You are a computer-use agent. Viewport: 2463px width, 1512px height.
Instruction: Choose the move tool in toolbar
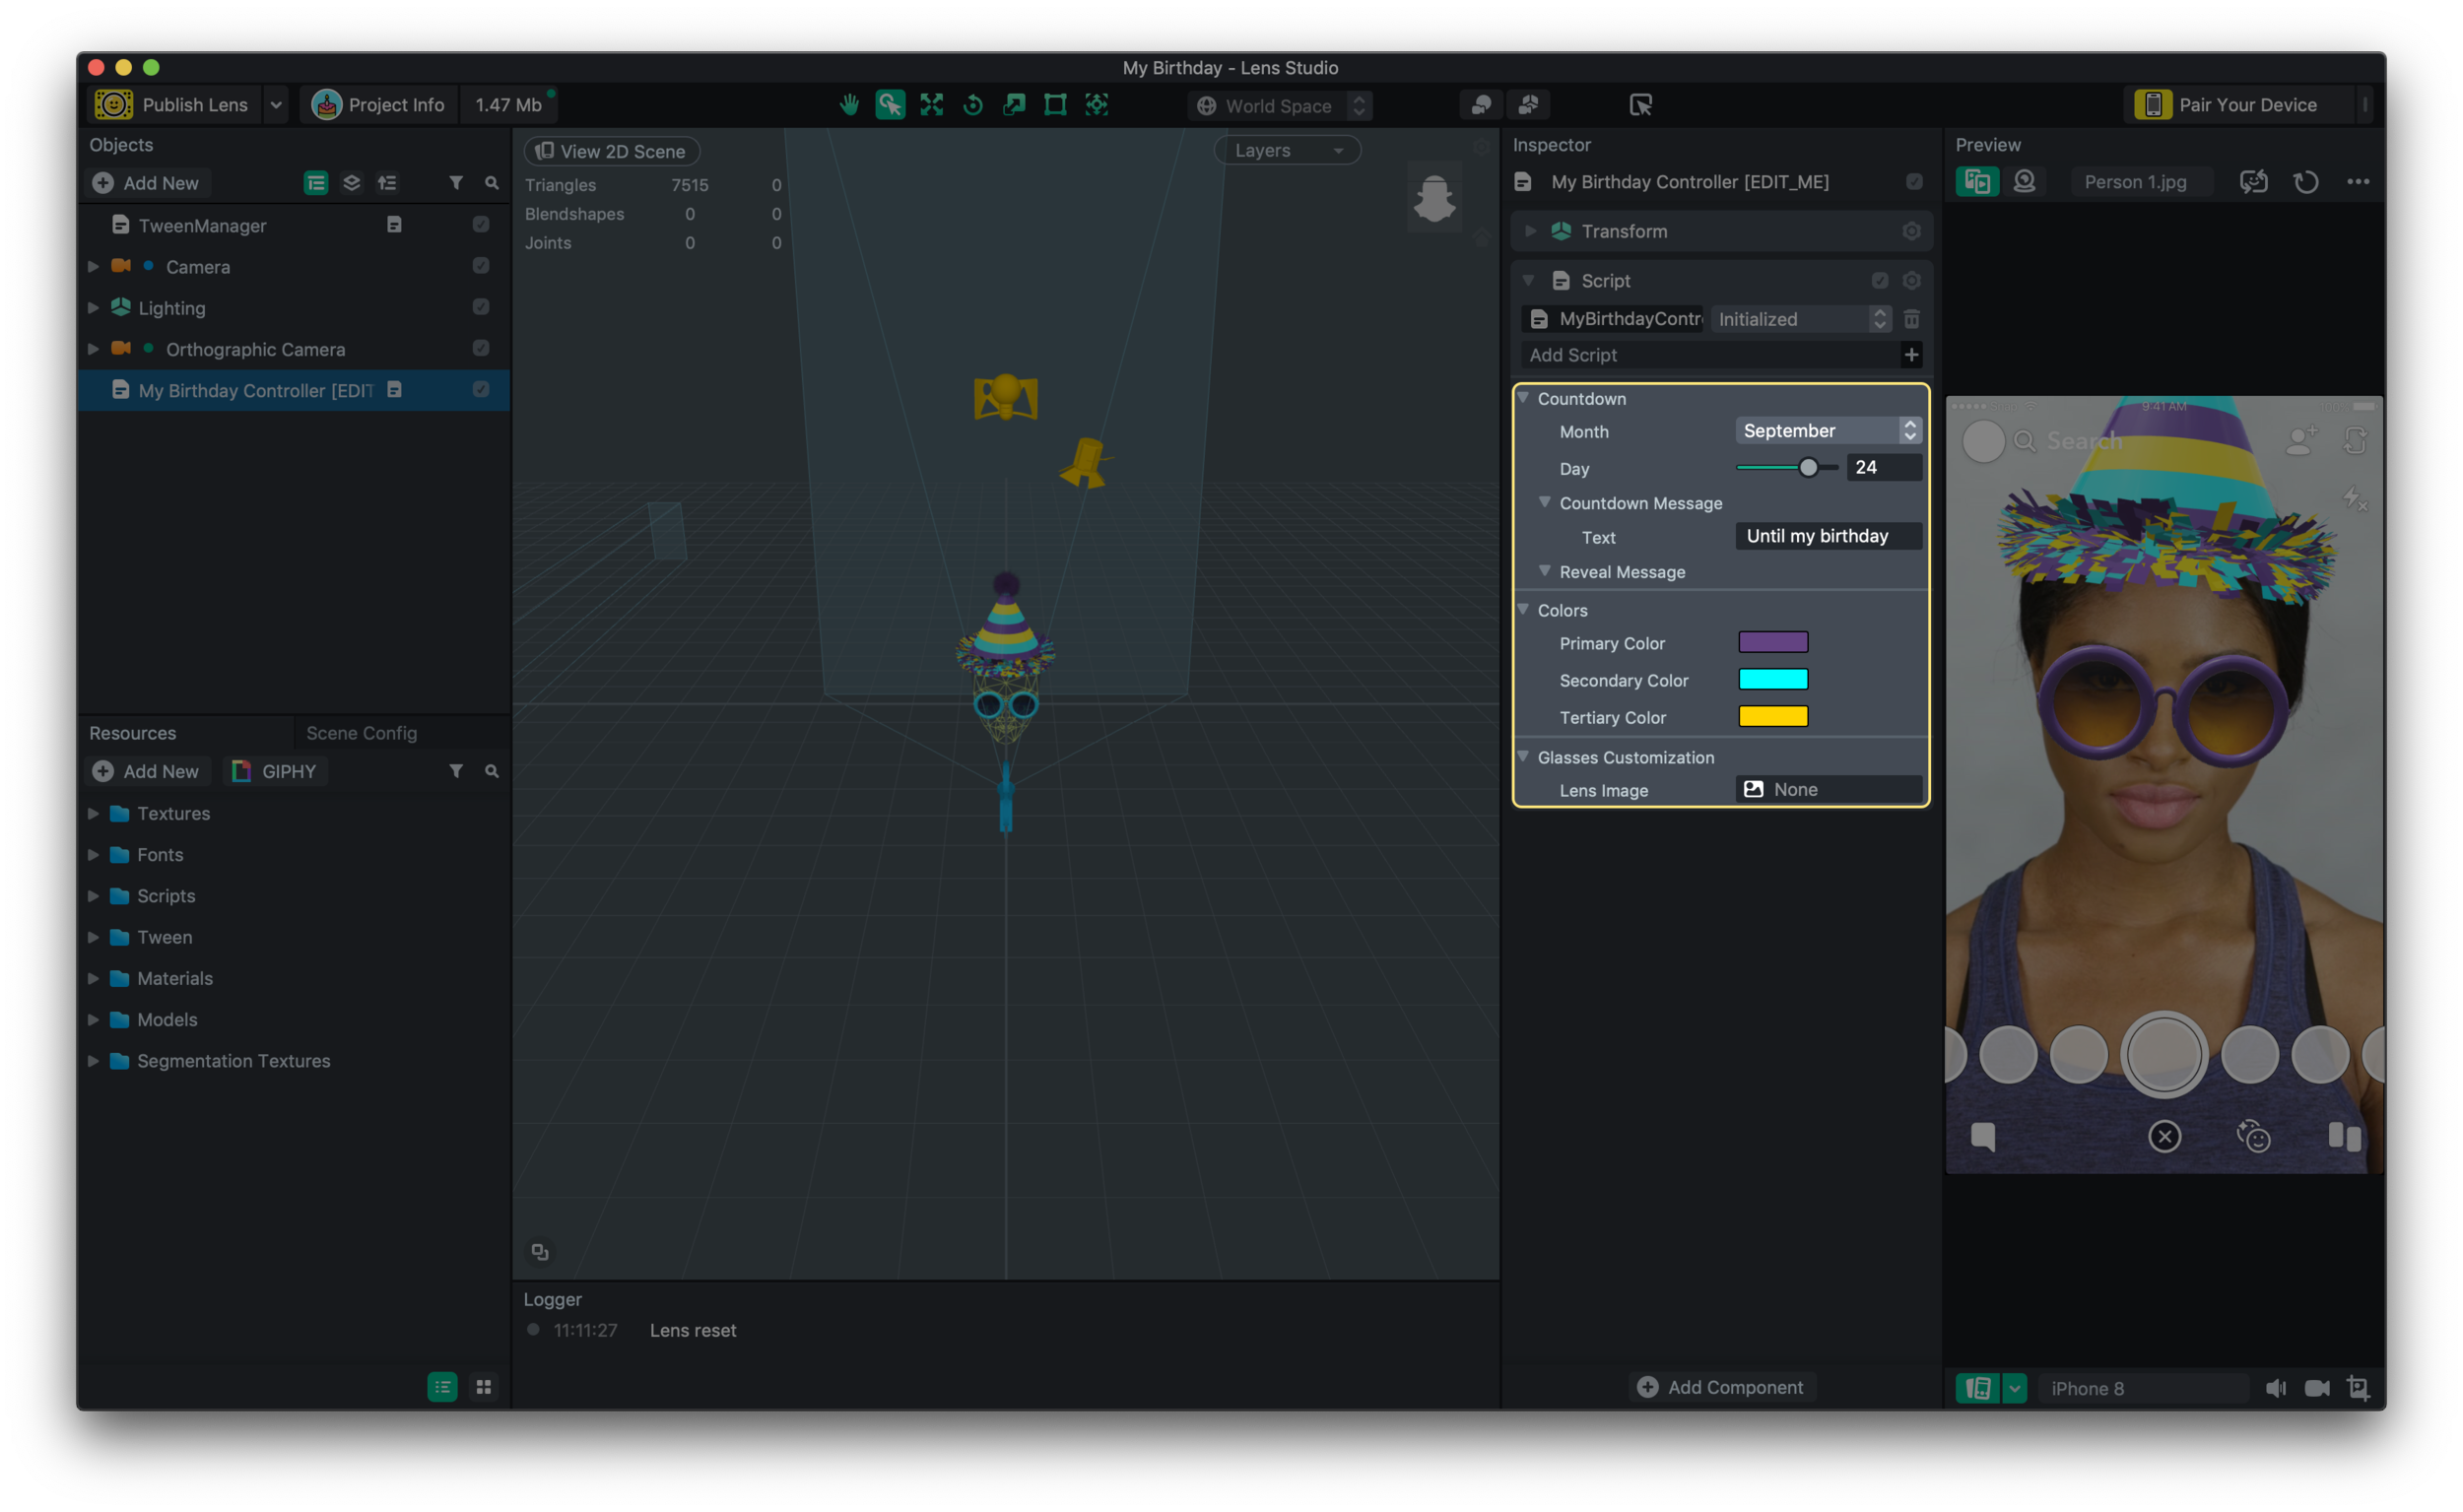click(x=931, y=105)
